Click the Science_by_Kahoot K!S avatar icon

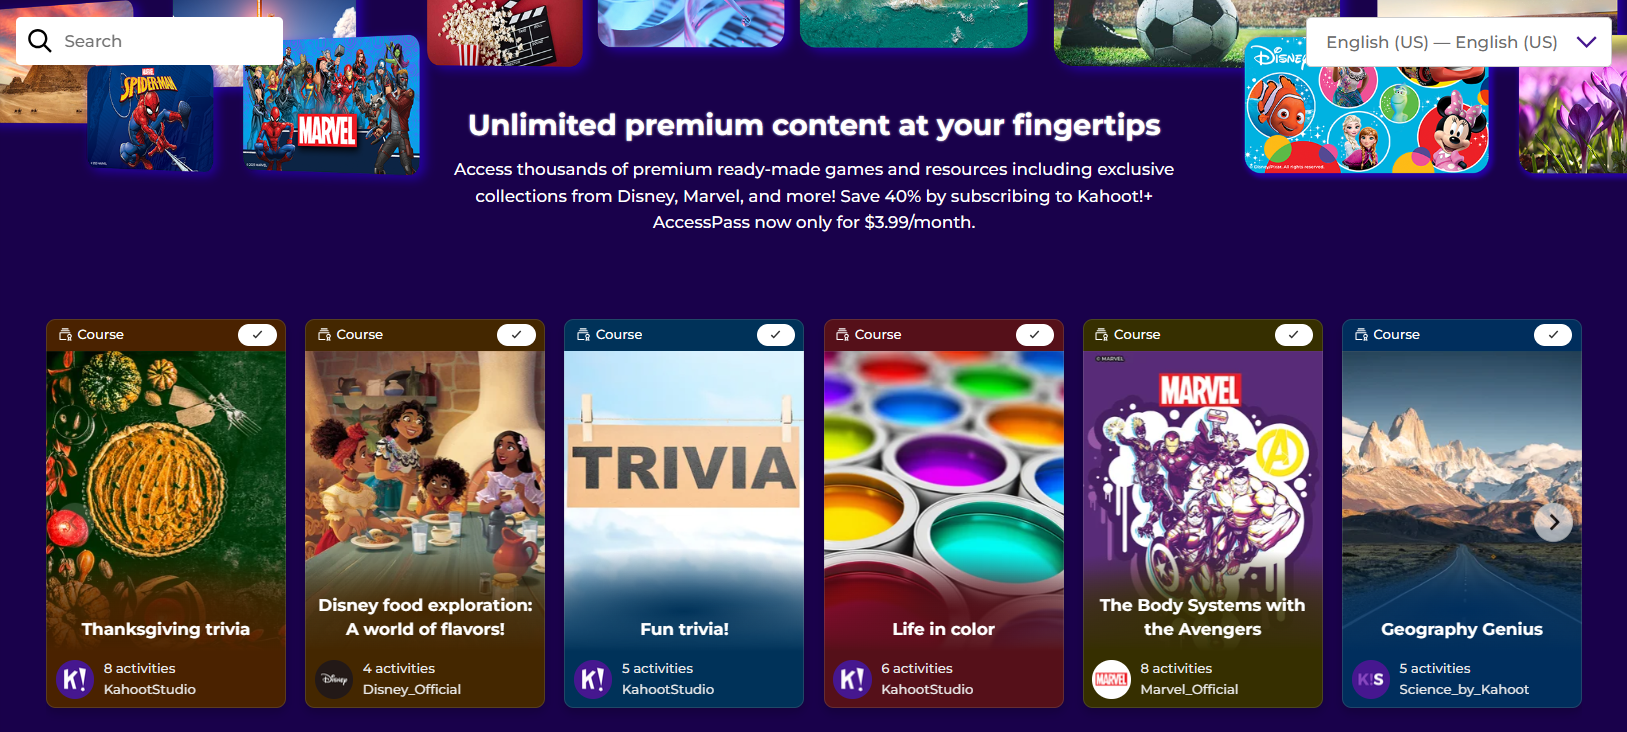click(x=1370, y=679)
